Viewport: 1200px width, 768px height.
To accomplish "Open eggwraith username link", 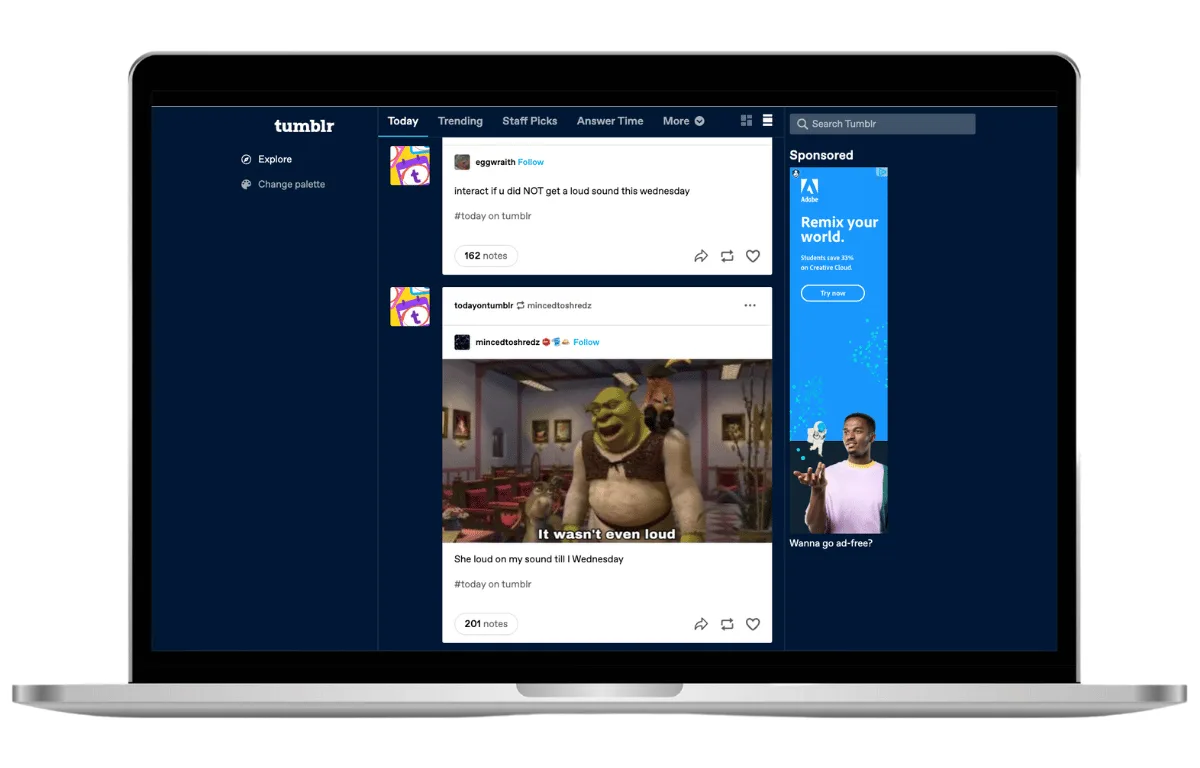I will (495, 162).
